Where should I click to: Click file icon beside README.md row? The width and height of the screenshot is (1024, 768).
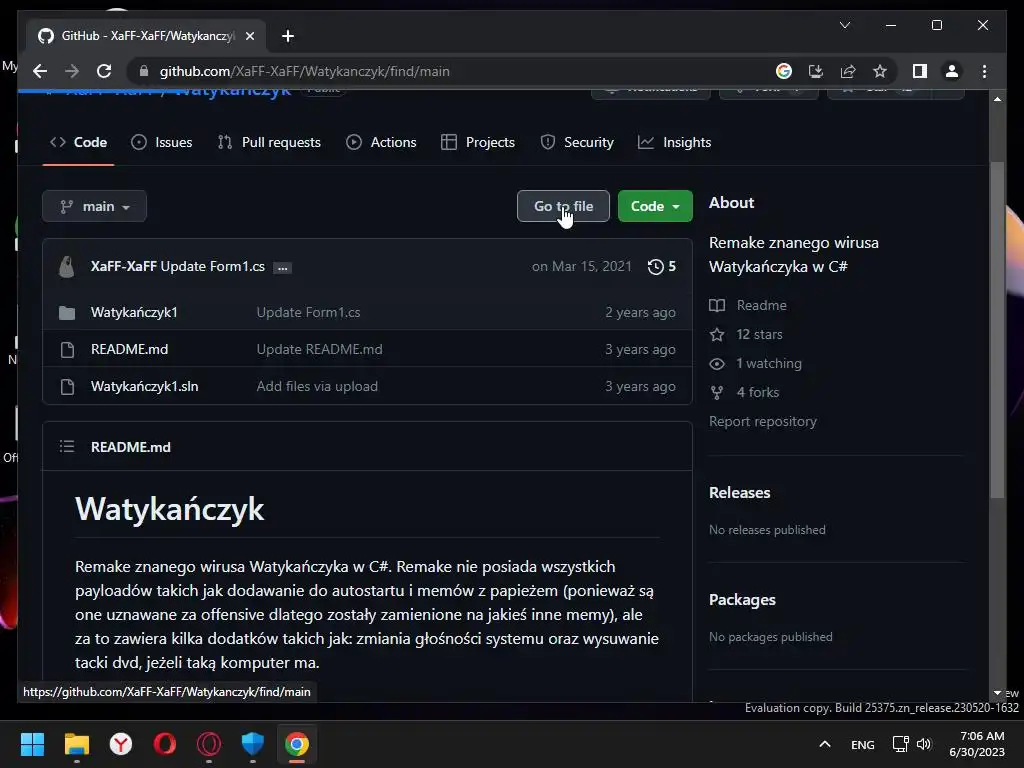(67, 350)
